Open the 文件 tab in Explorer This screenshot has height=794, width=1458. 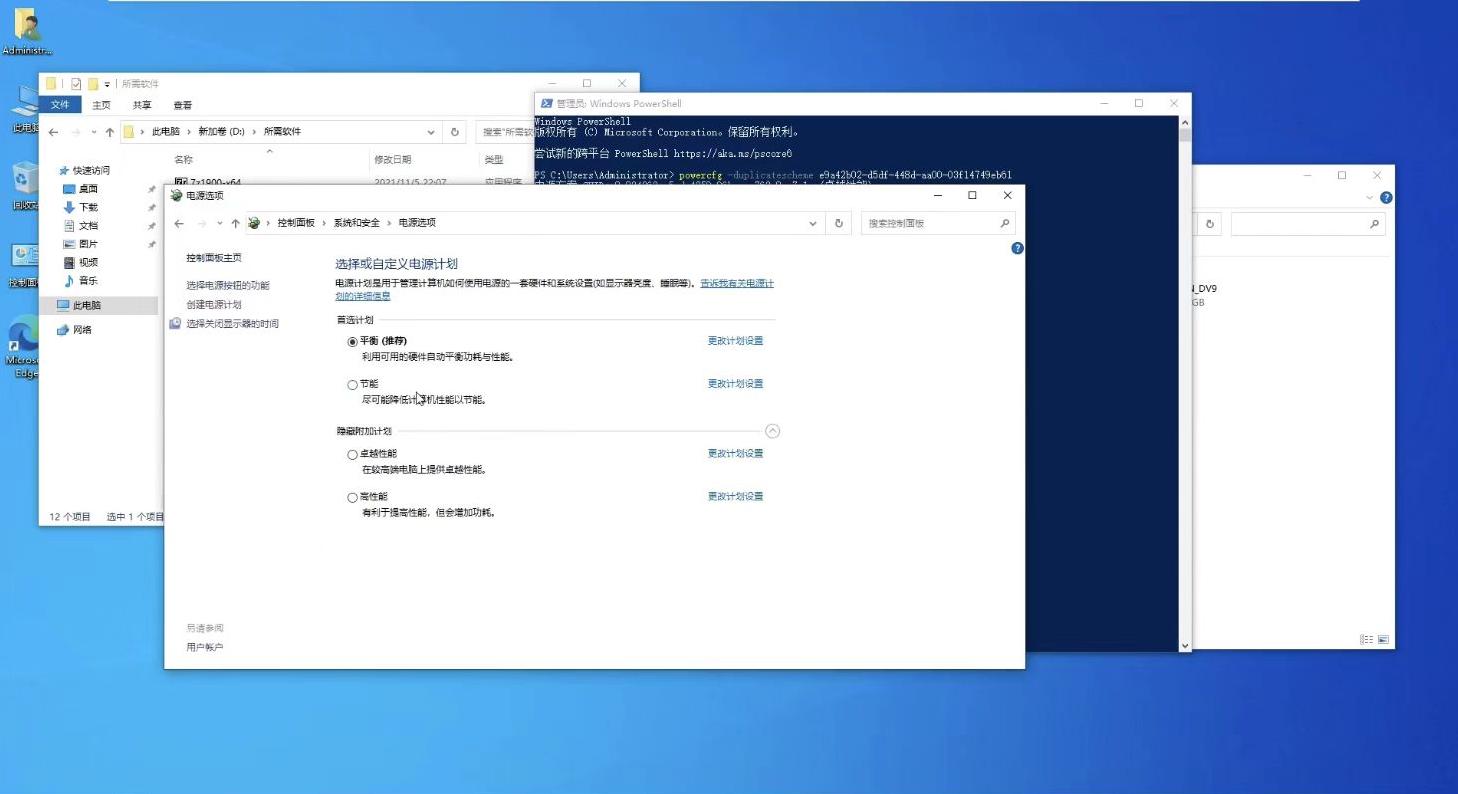point(60,105)
